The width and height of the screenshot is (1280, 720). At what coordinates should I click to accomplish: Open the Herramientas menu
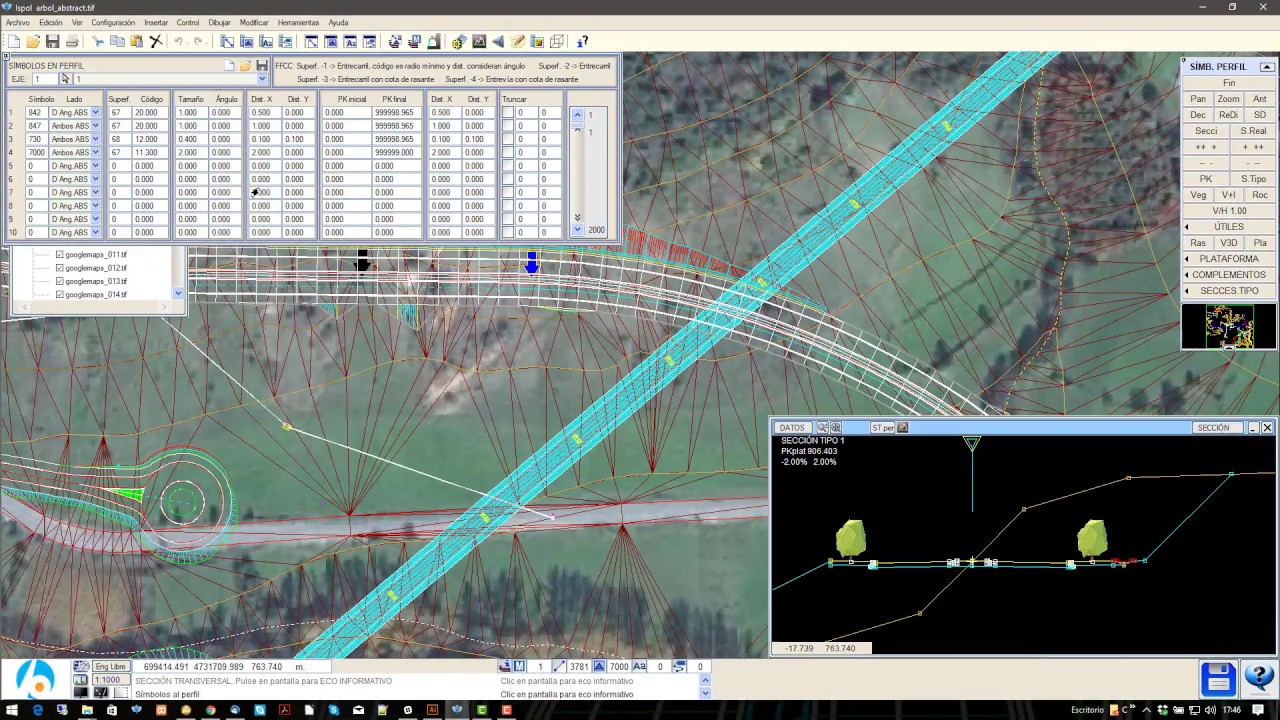click(x=298, y=22)
